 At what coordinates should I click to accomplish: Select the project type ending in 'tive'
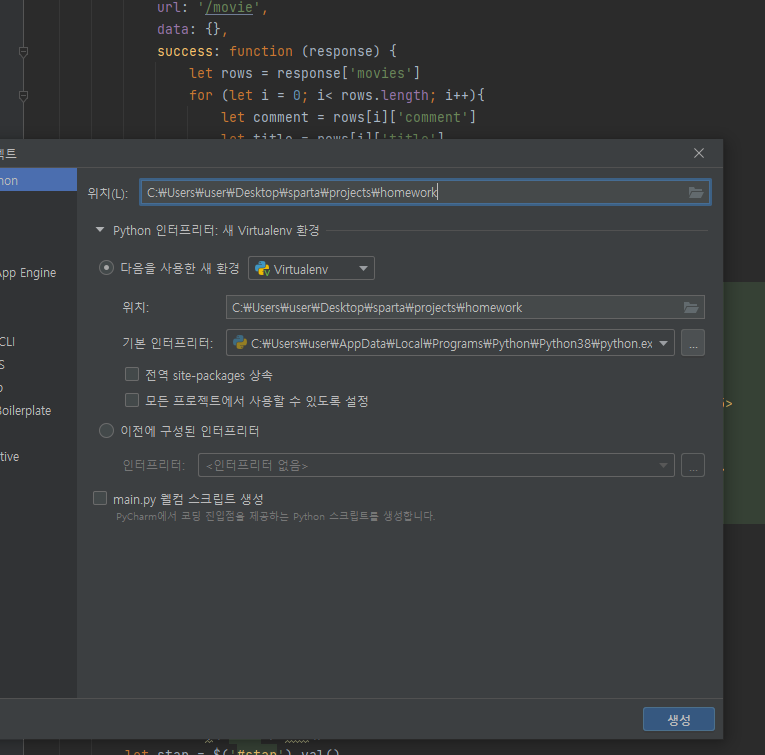tap(10, 457)
